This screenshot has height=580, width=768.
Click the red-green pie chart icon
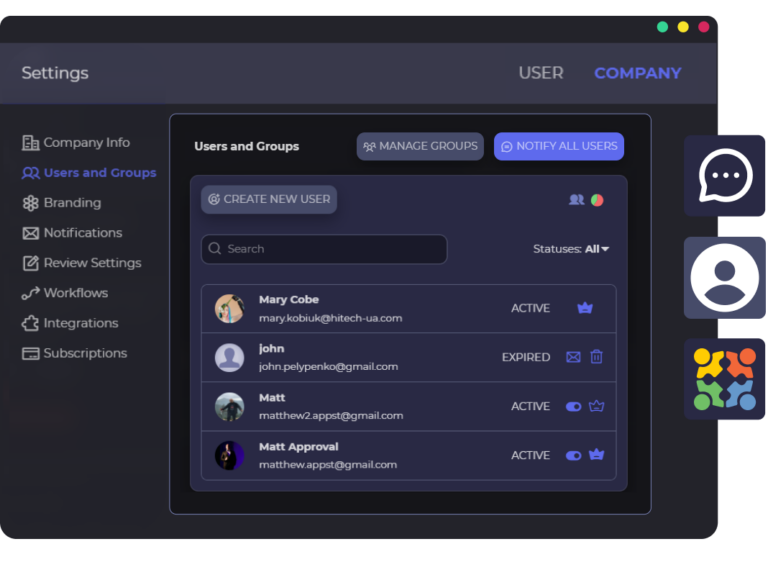tap(597, 200)
